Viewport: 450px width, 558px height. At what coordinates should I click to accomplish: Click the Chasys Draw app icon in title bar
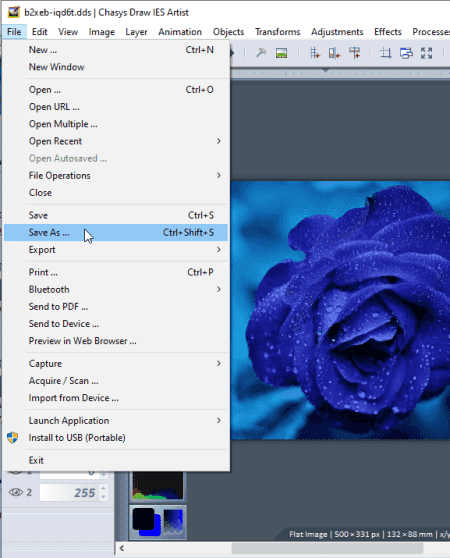[13, 12]
